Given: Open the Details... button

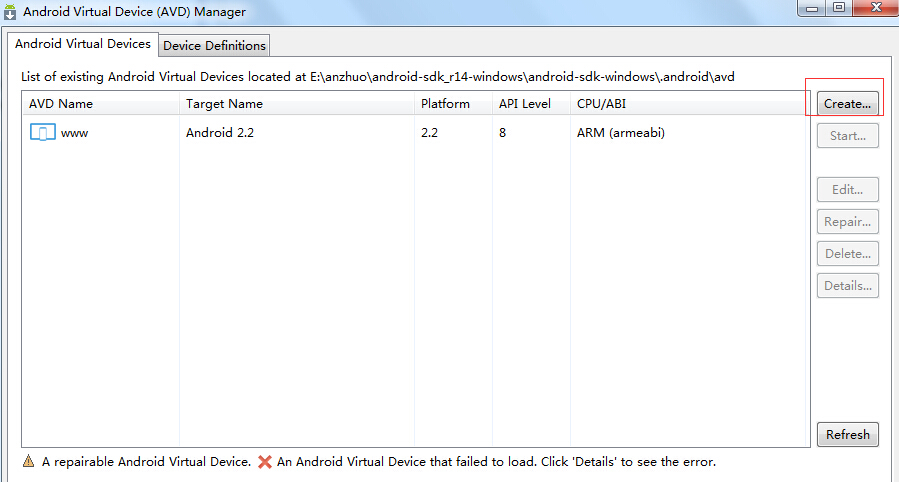Looking at the screenshot, I should click(847, 286).
